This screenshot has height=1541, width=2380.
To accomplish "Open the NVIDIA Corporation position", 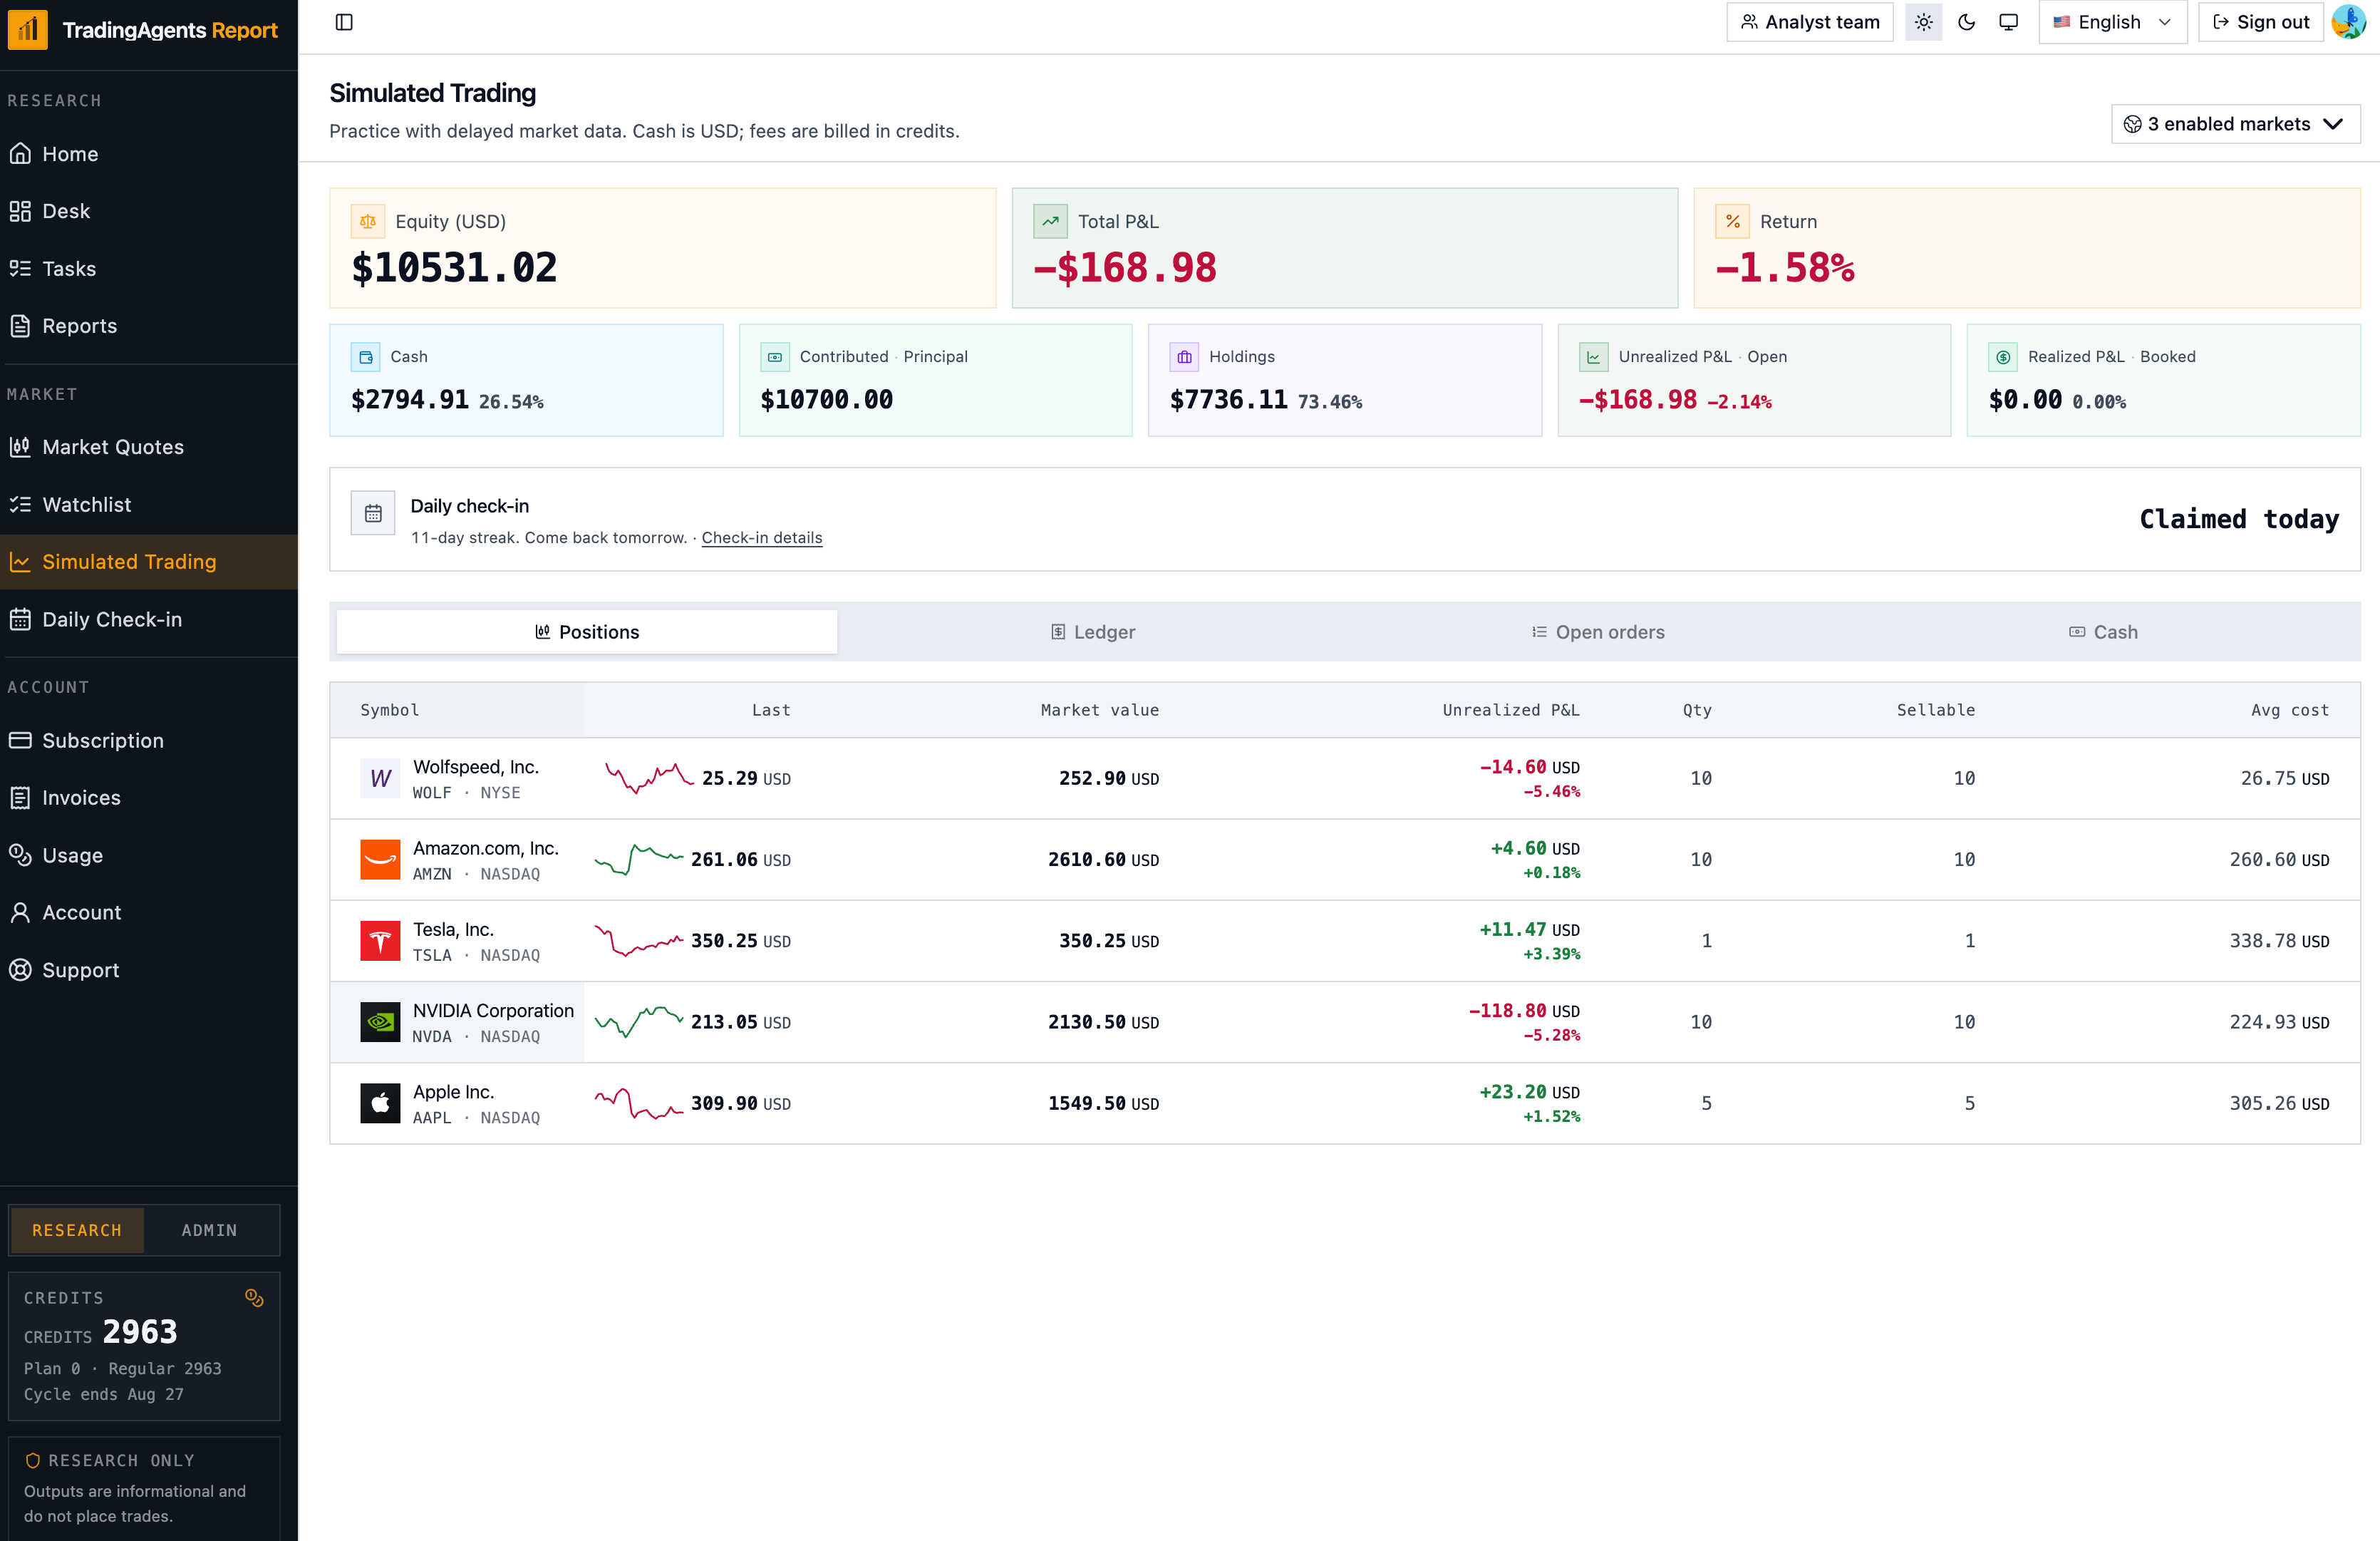I will click(x=1345, y=1022).
